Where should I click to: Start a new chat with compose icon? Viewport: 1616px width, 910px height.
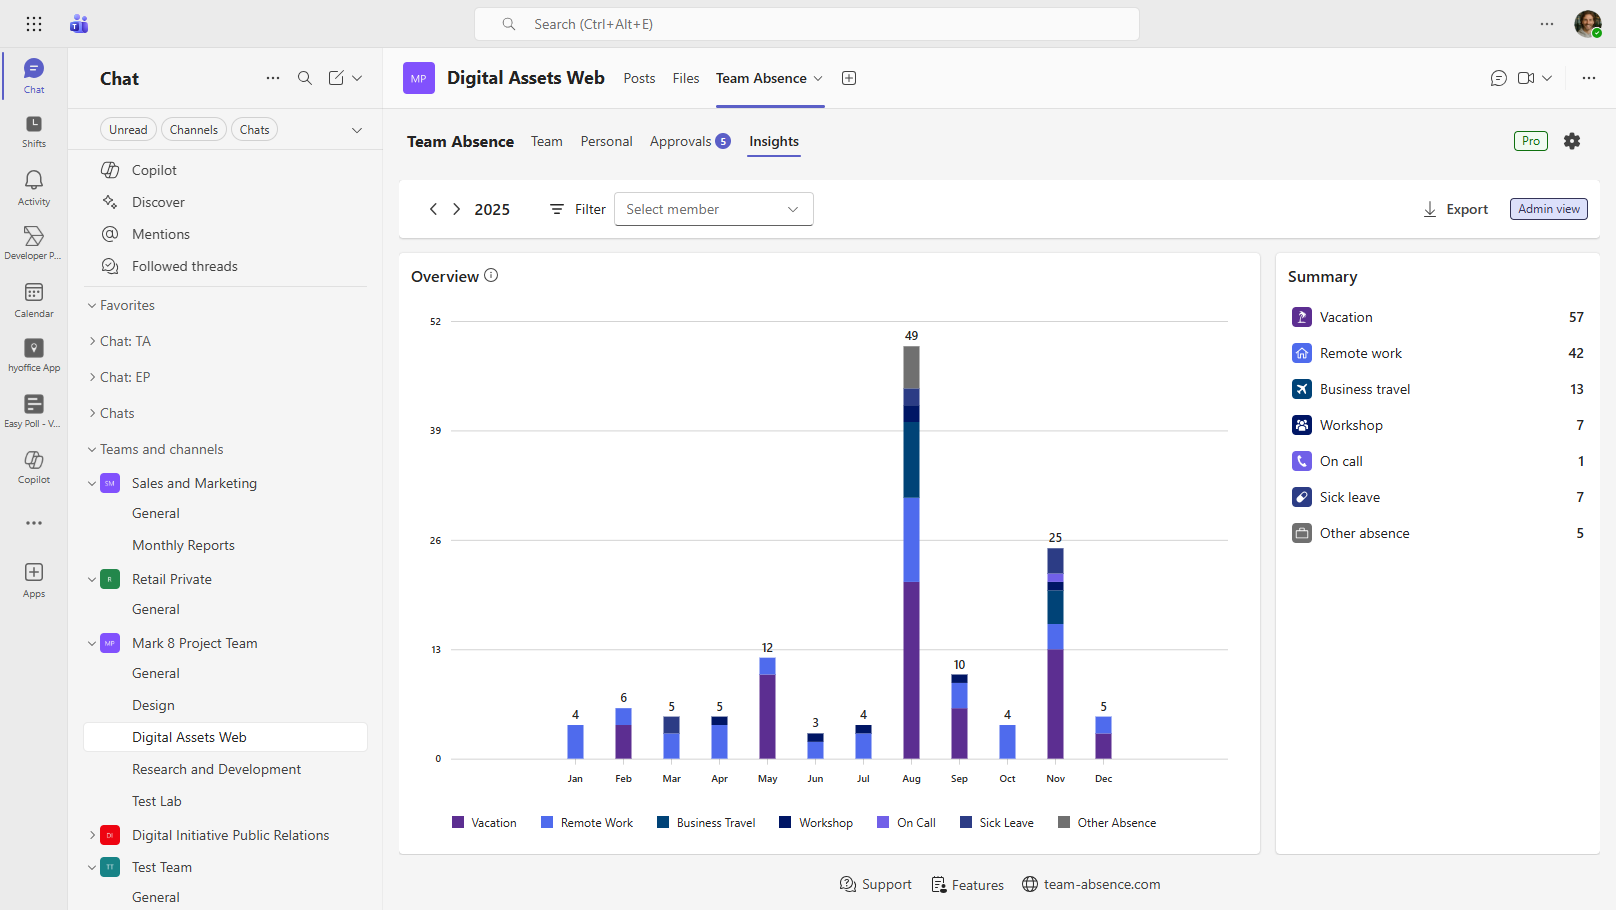(336, 78)
